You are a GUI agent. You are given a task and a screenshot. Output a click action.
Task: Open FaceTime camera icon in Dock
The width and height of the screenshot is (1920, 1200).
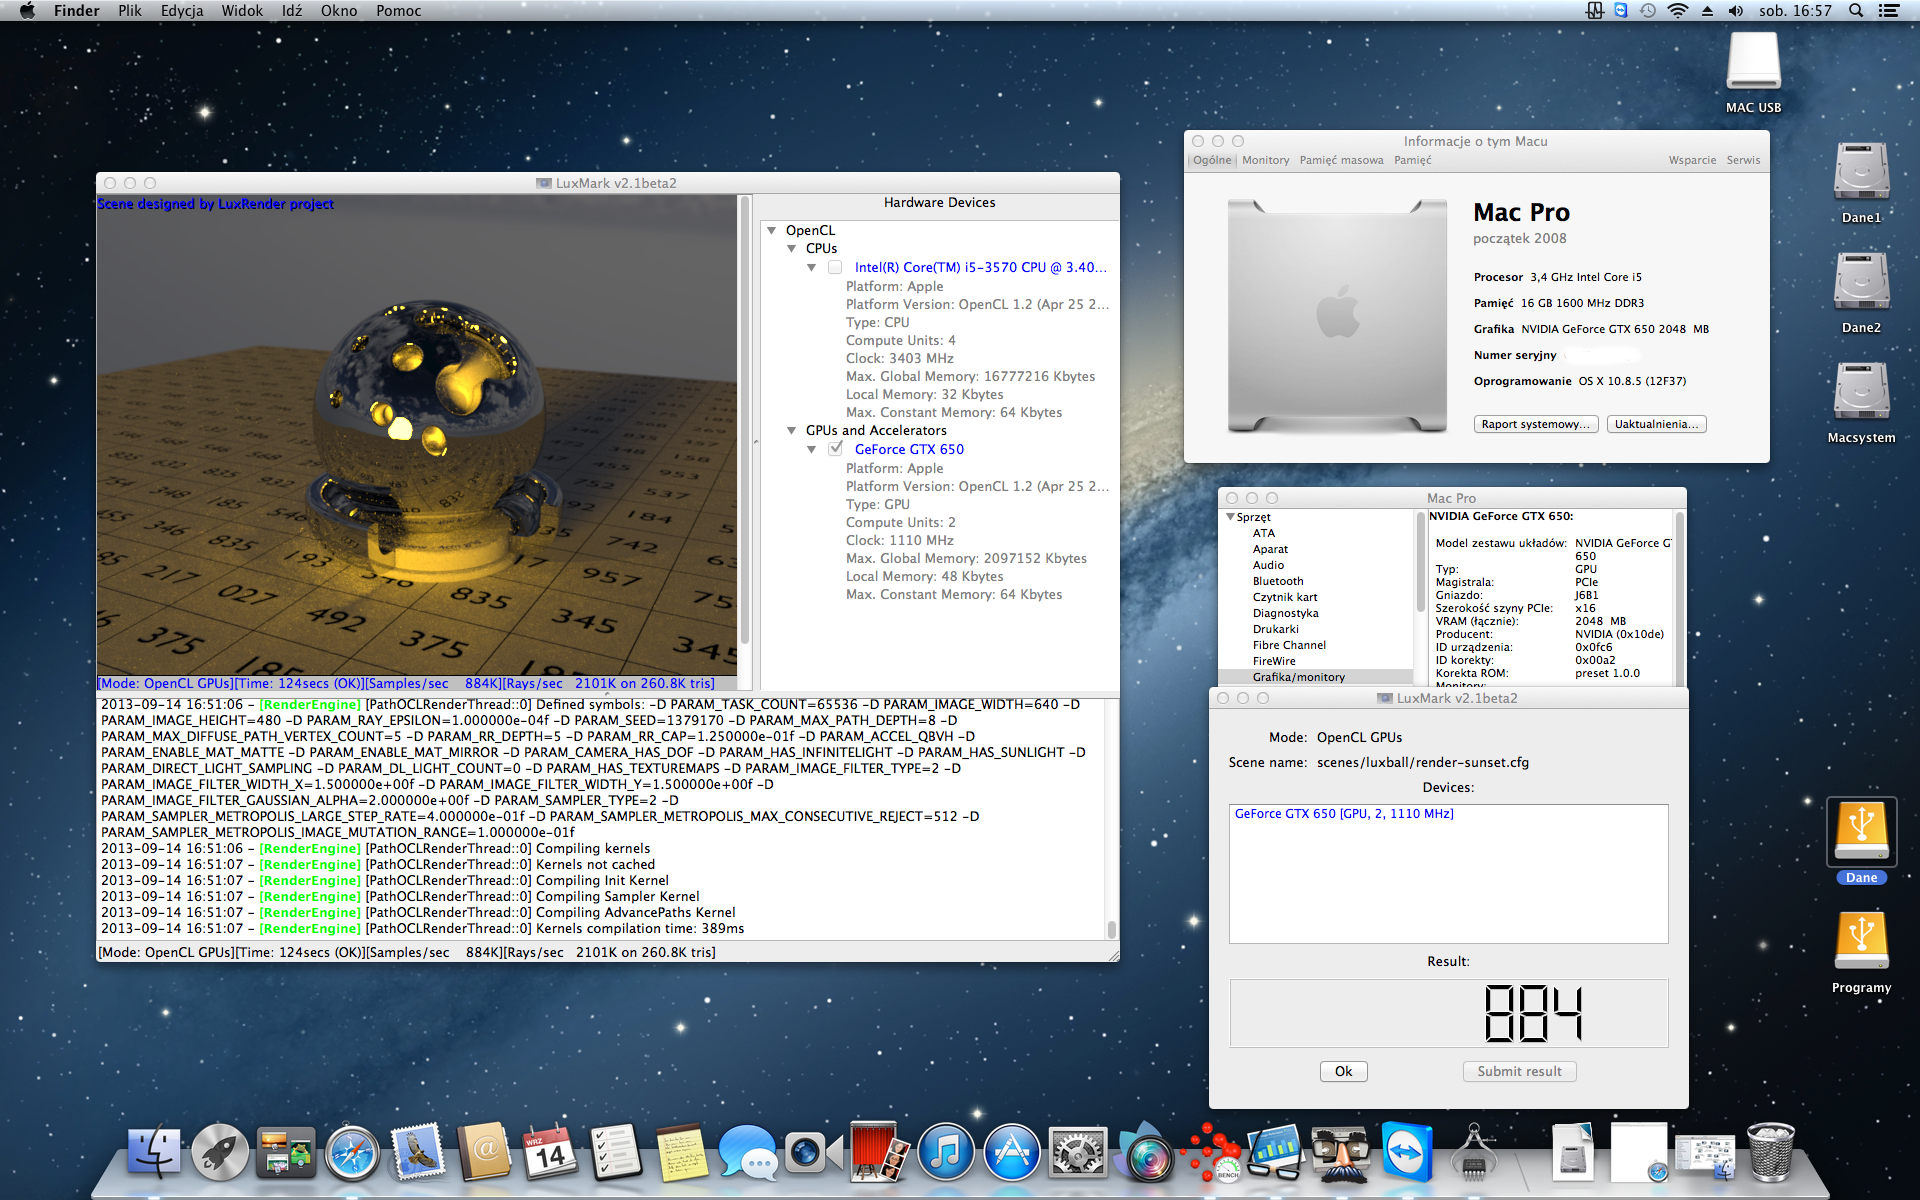(x=814, y=1153)
